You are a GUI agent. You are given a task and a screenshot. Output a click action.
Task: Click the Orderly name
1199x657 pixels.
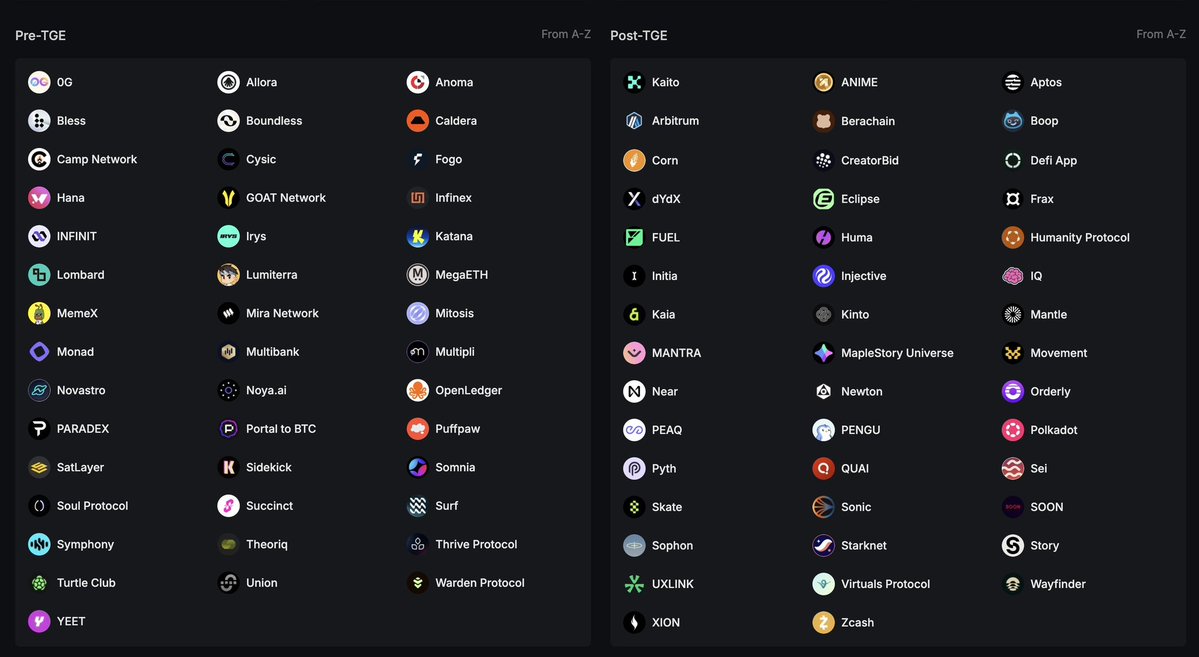[1050, 392]
